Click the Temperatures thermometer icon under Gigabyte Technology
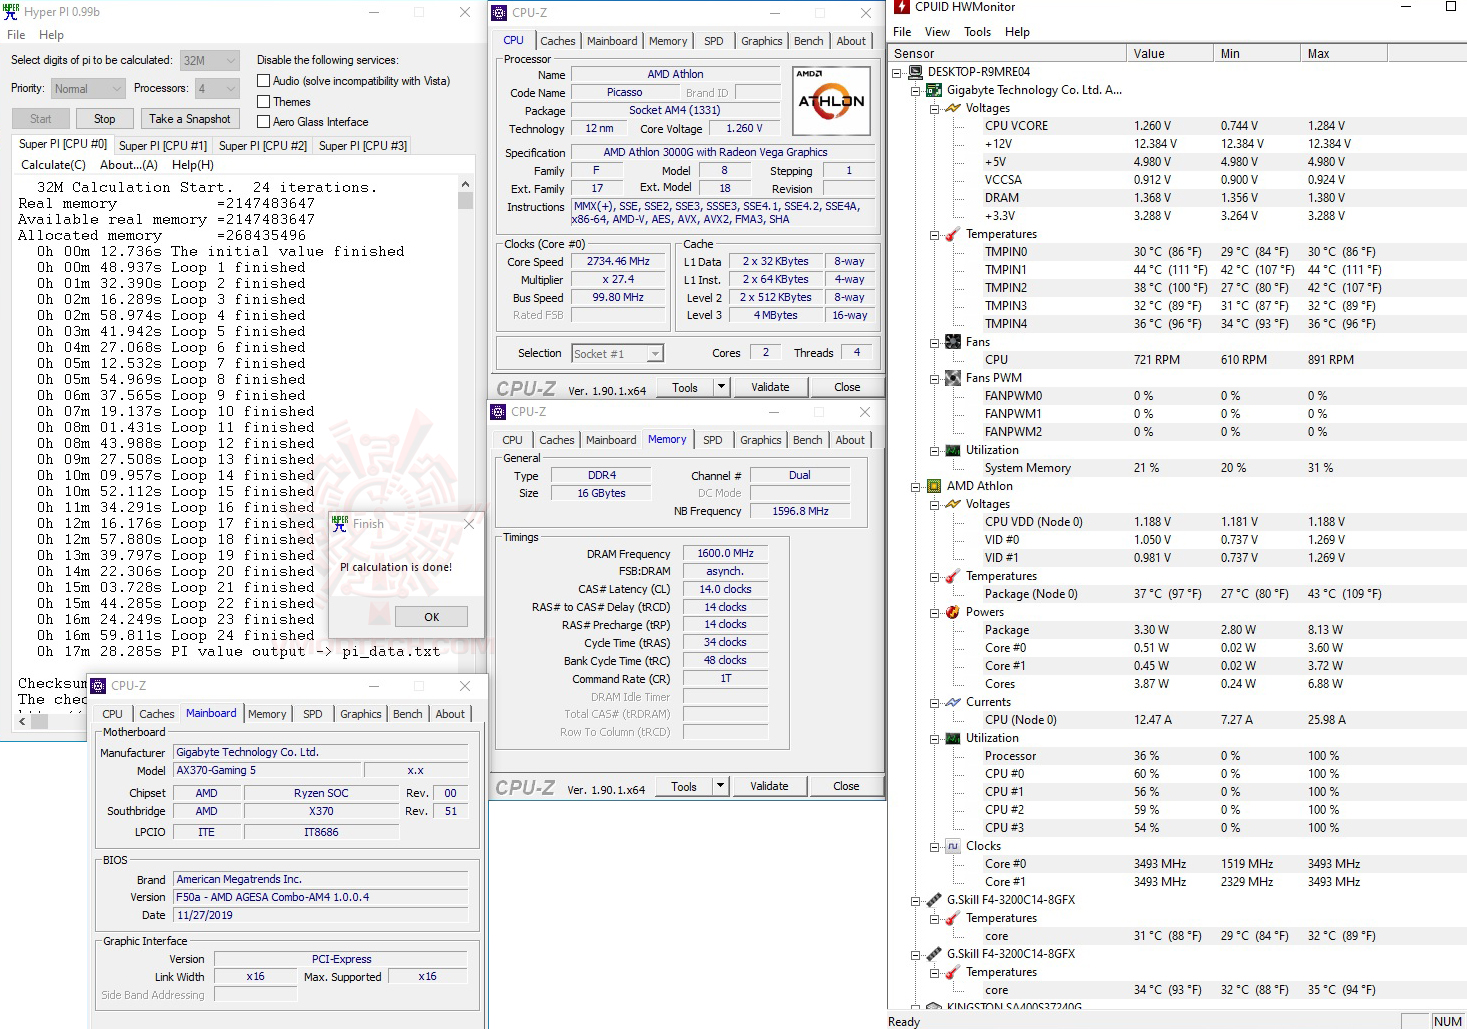This screenshot has width=1467, height=1029. coord(953,234)
